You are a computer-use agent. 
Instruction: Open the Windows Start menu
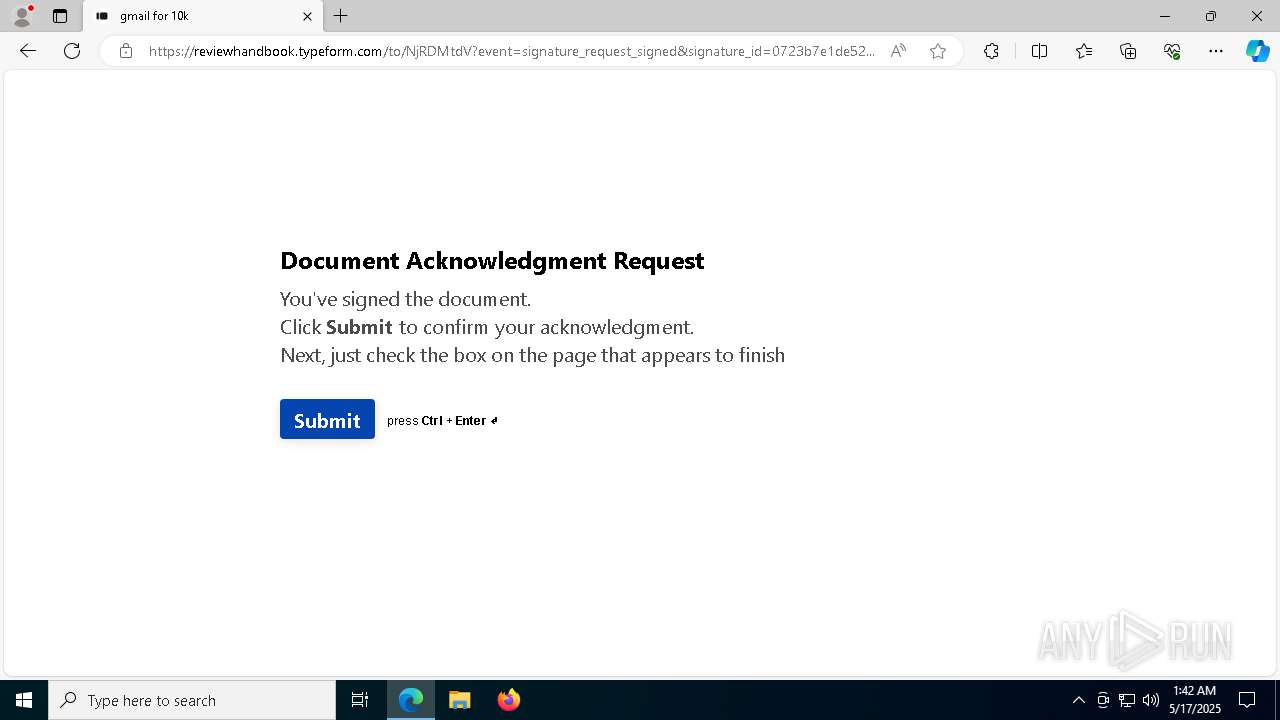[x=24, y=700]
